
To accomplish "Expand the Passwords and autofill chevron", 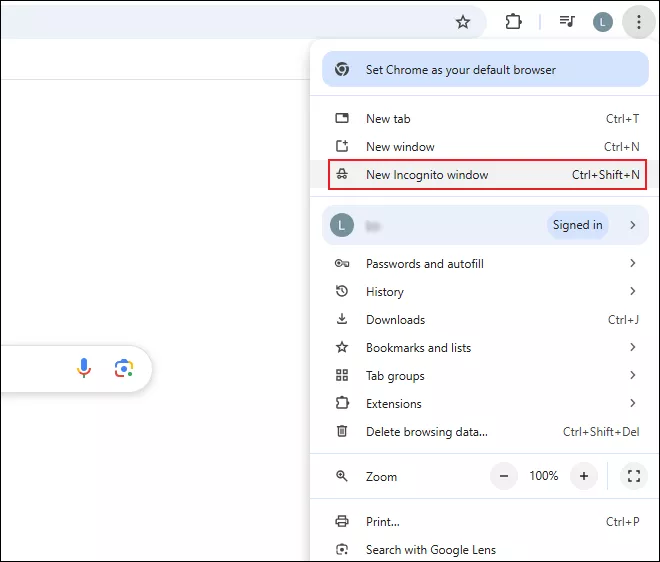I will coord(633,264).
